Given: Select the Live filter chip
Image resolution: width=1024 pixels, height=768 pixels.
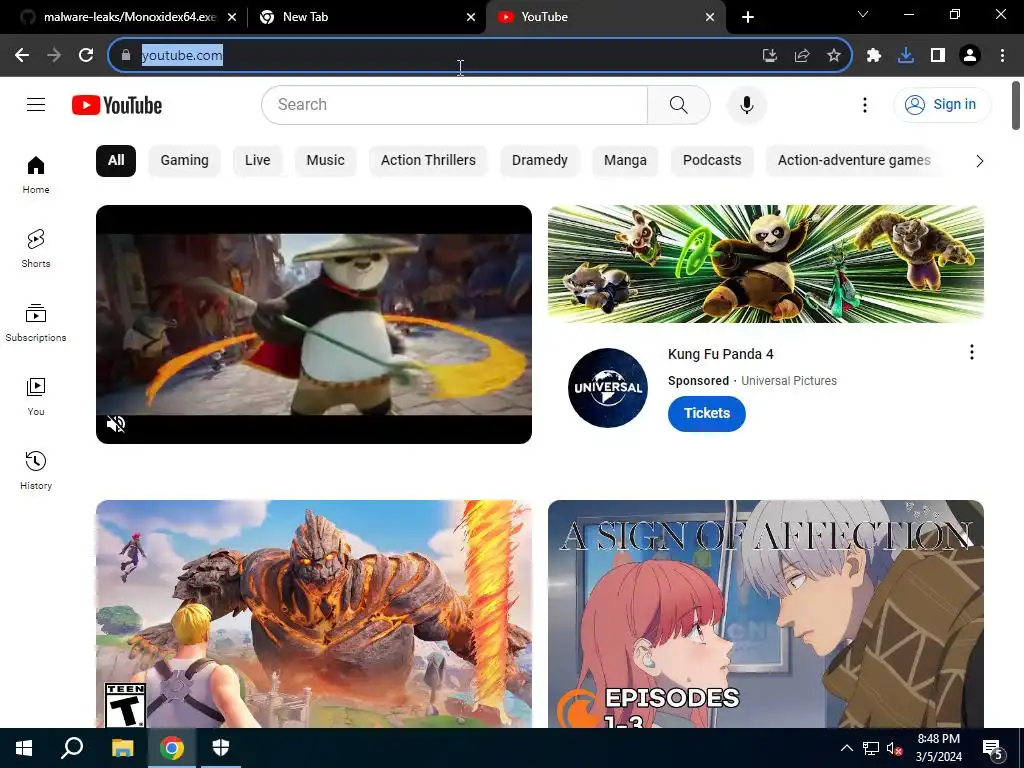Looking at the screenshot, I should tap(257, 161).
